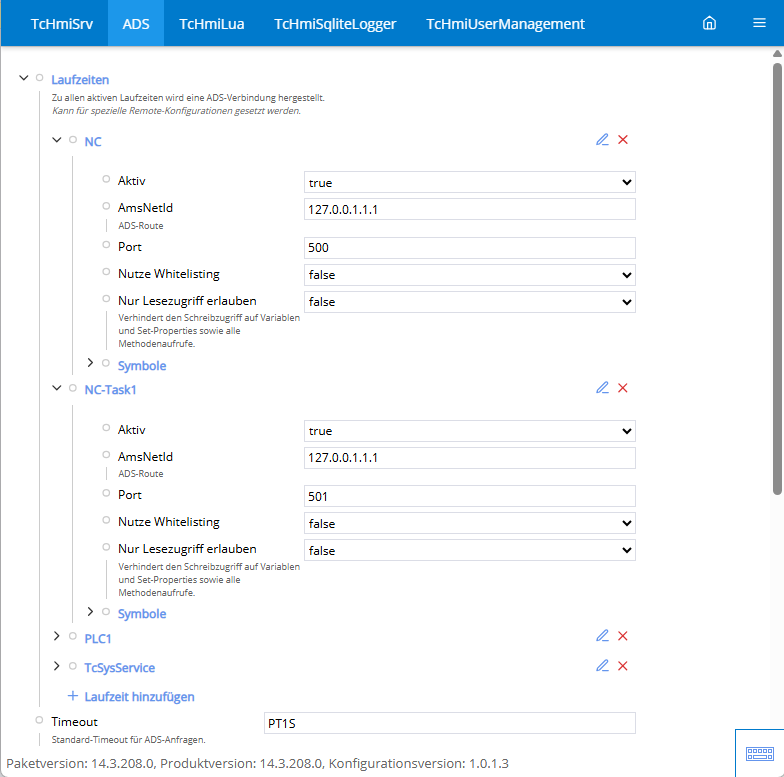Delete the PLC1 runtime with red X

(x=622, y=636)
